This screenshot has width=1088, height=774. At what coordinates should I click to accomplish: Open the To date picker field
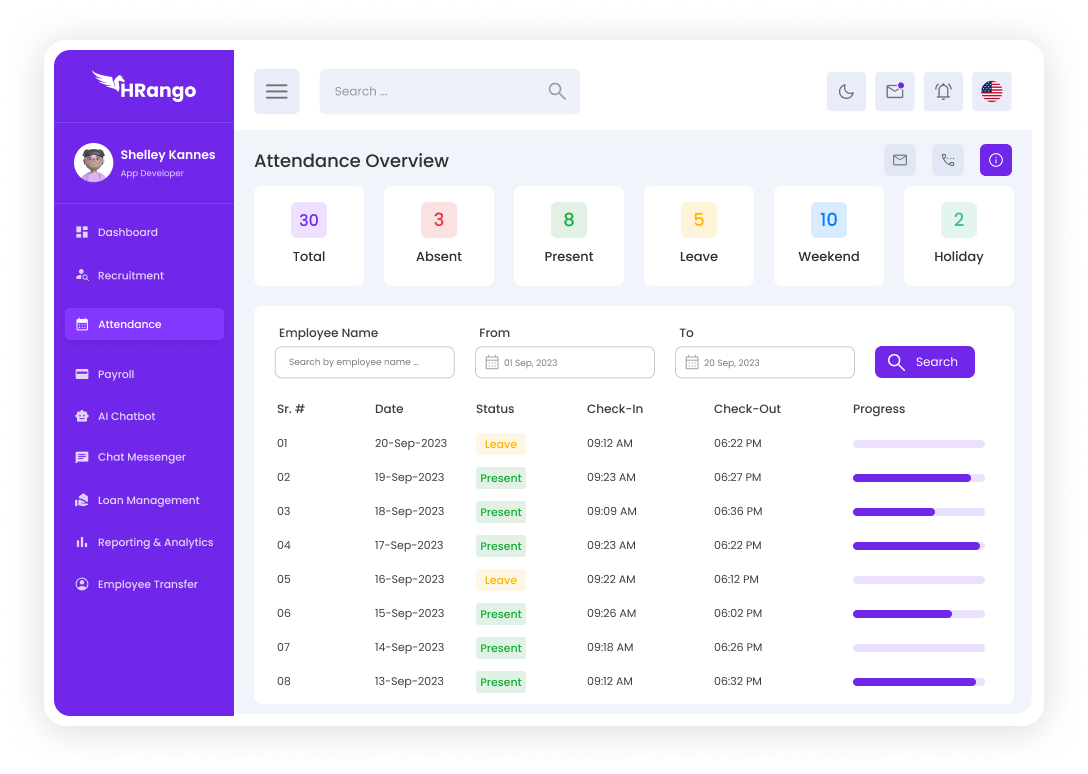764,363
